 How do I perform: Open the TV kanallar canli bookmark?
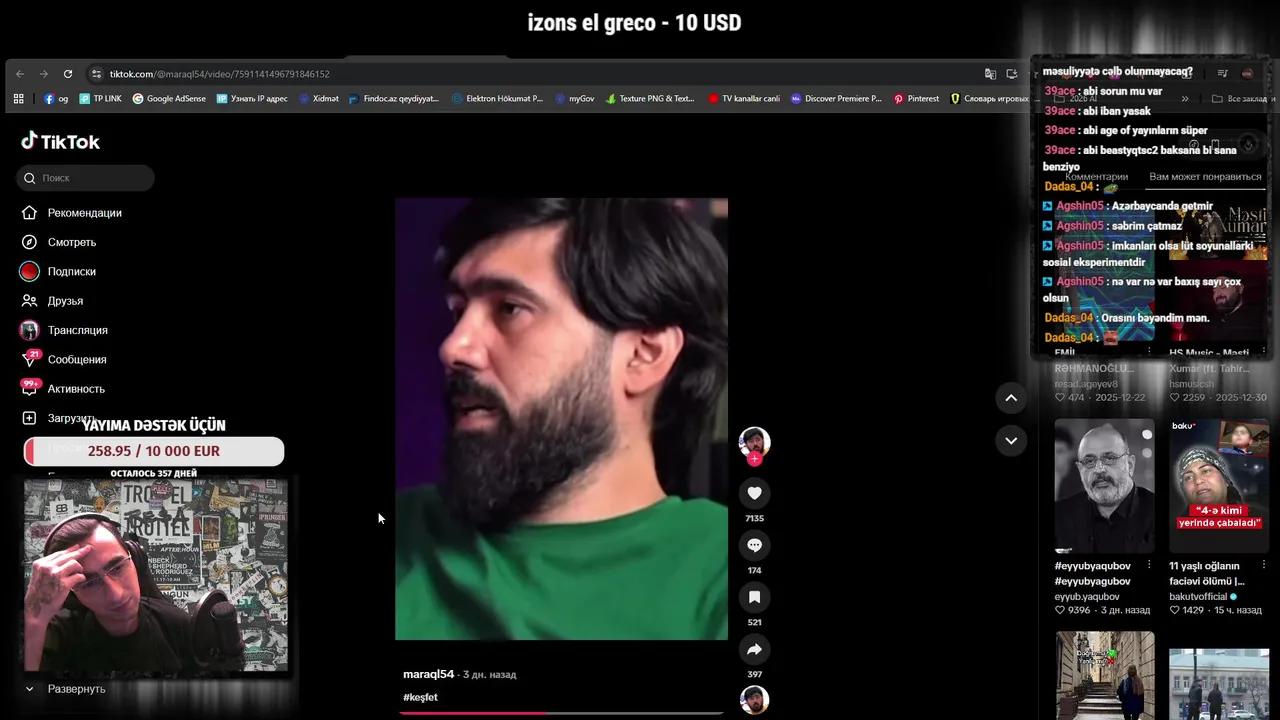click(744, 99)
